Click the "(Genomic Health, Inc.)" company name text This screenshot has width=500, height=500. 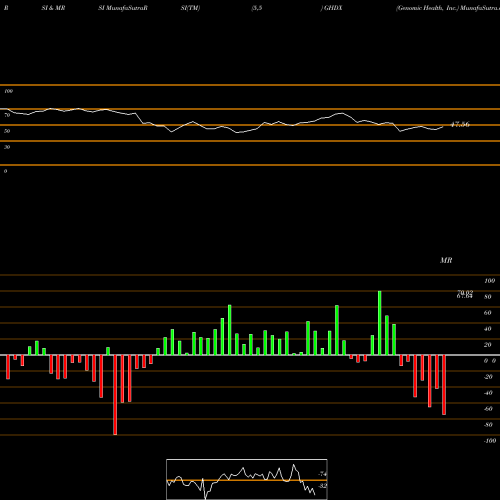tap(428, 8)
